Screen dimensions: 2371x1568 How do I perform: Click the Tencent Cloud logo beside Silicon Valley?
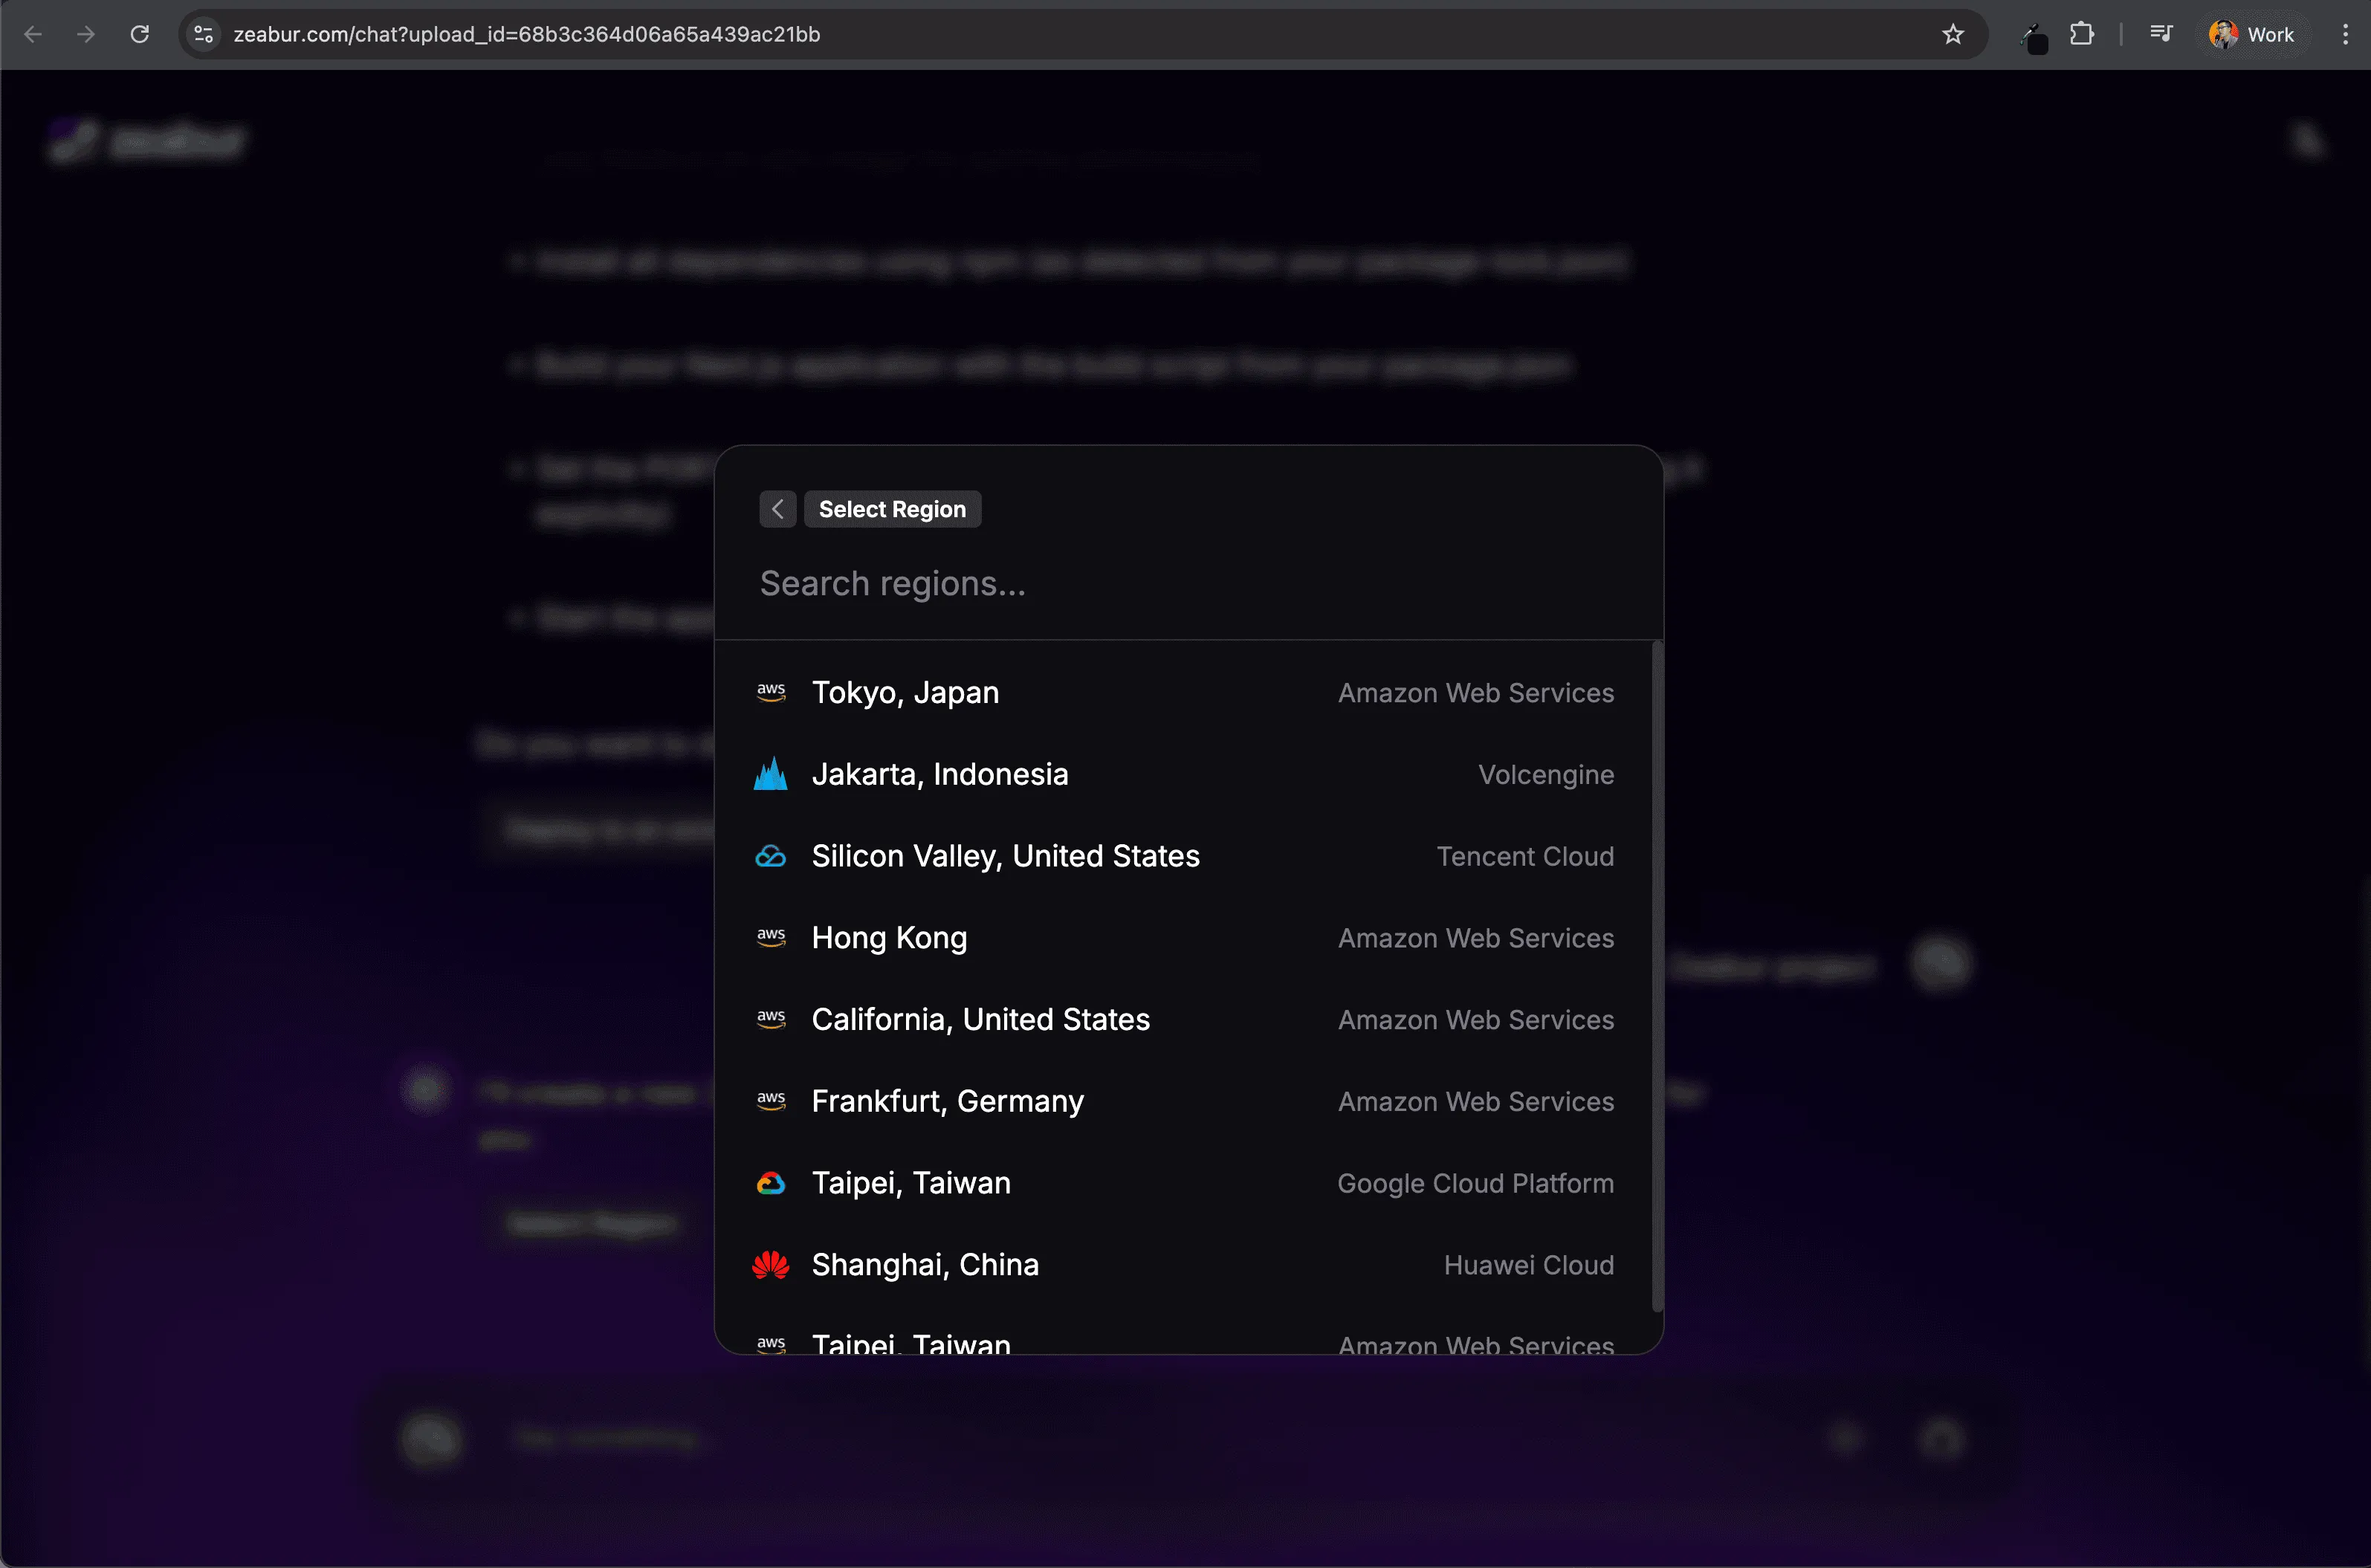771,856
